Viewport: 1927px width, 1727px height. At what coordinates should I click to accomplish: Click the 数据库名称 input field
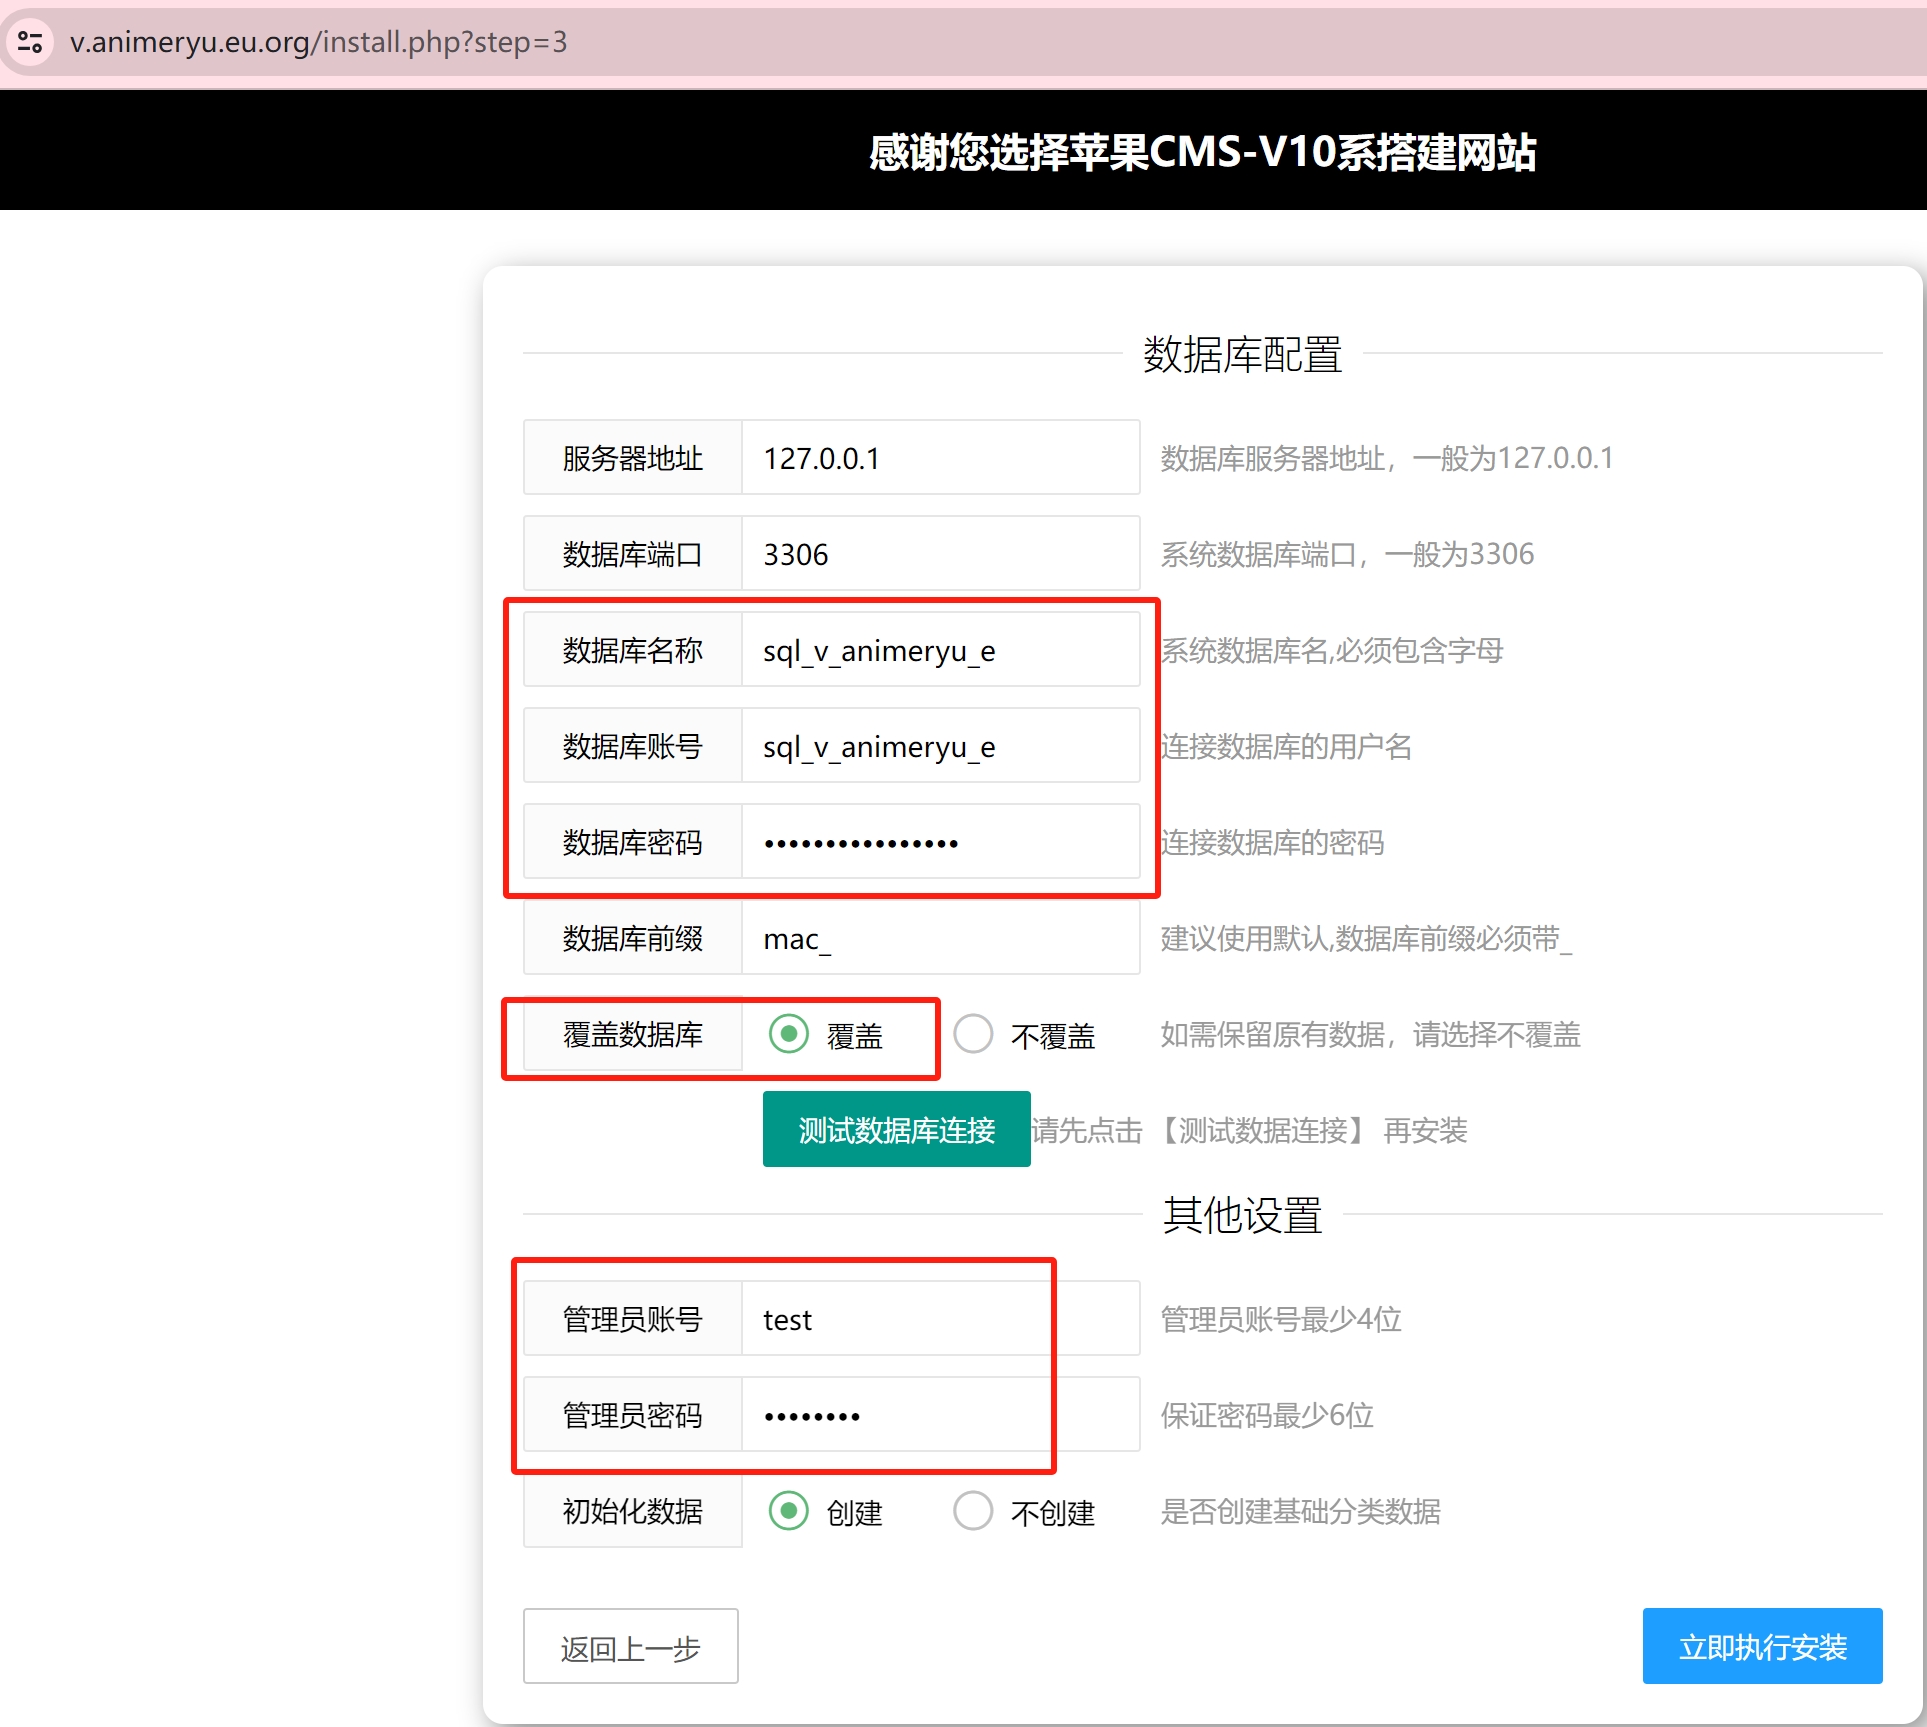(940, 650)
